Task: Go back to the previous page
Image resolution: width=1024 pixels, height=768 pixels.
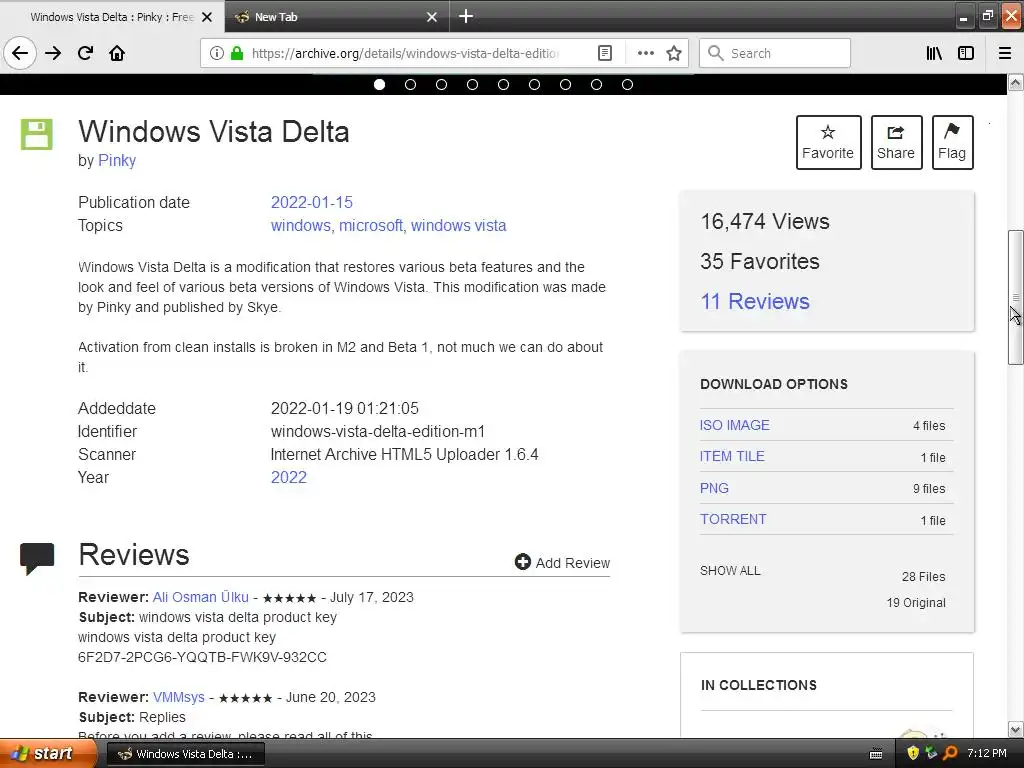Action: point(20,53)
